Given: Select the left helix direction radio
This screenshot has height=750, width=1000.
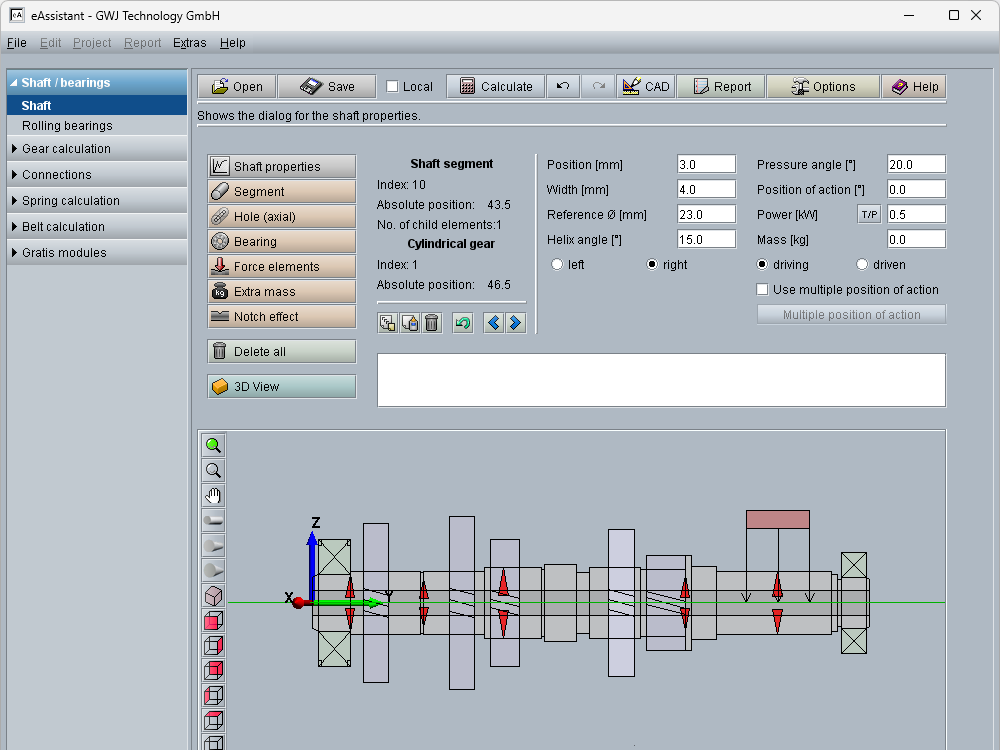Looking at the screenshot, I should coord(557,265).
